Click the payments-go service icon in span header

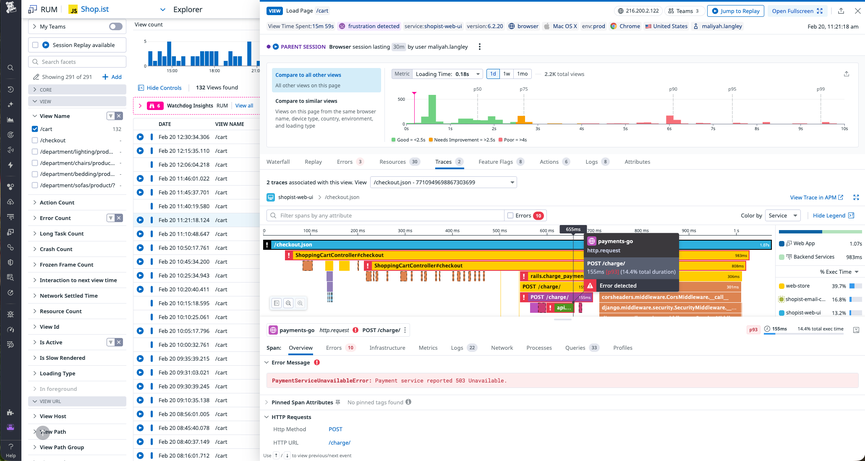click(x=273, y=330)
